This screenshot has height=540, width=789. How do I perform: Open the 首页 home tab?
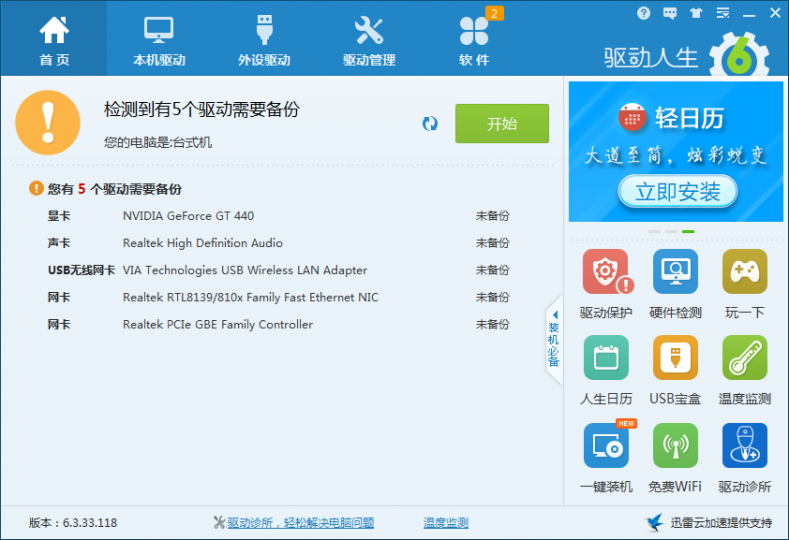coord(54,39)
